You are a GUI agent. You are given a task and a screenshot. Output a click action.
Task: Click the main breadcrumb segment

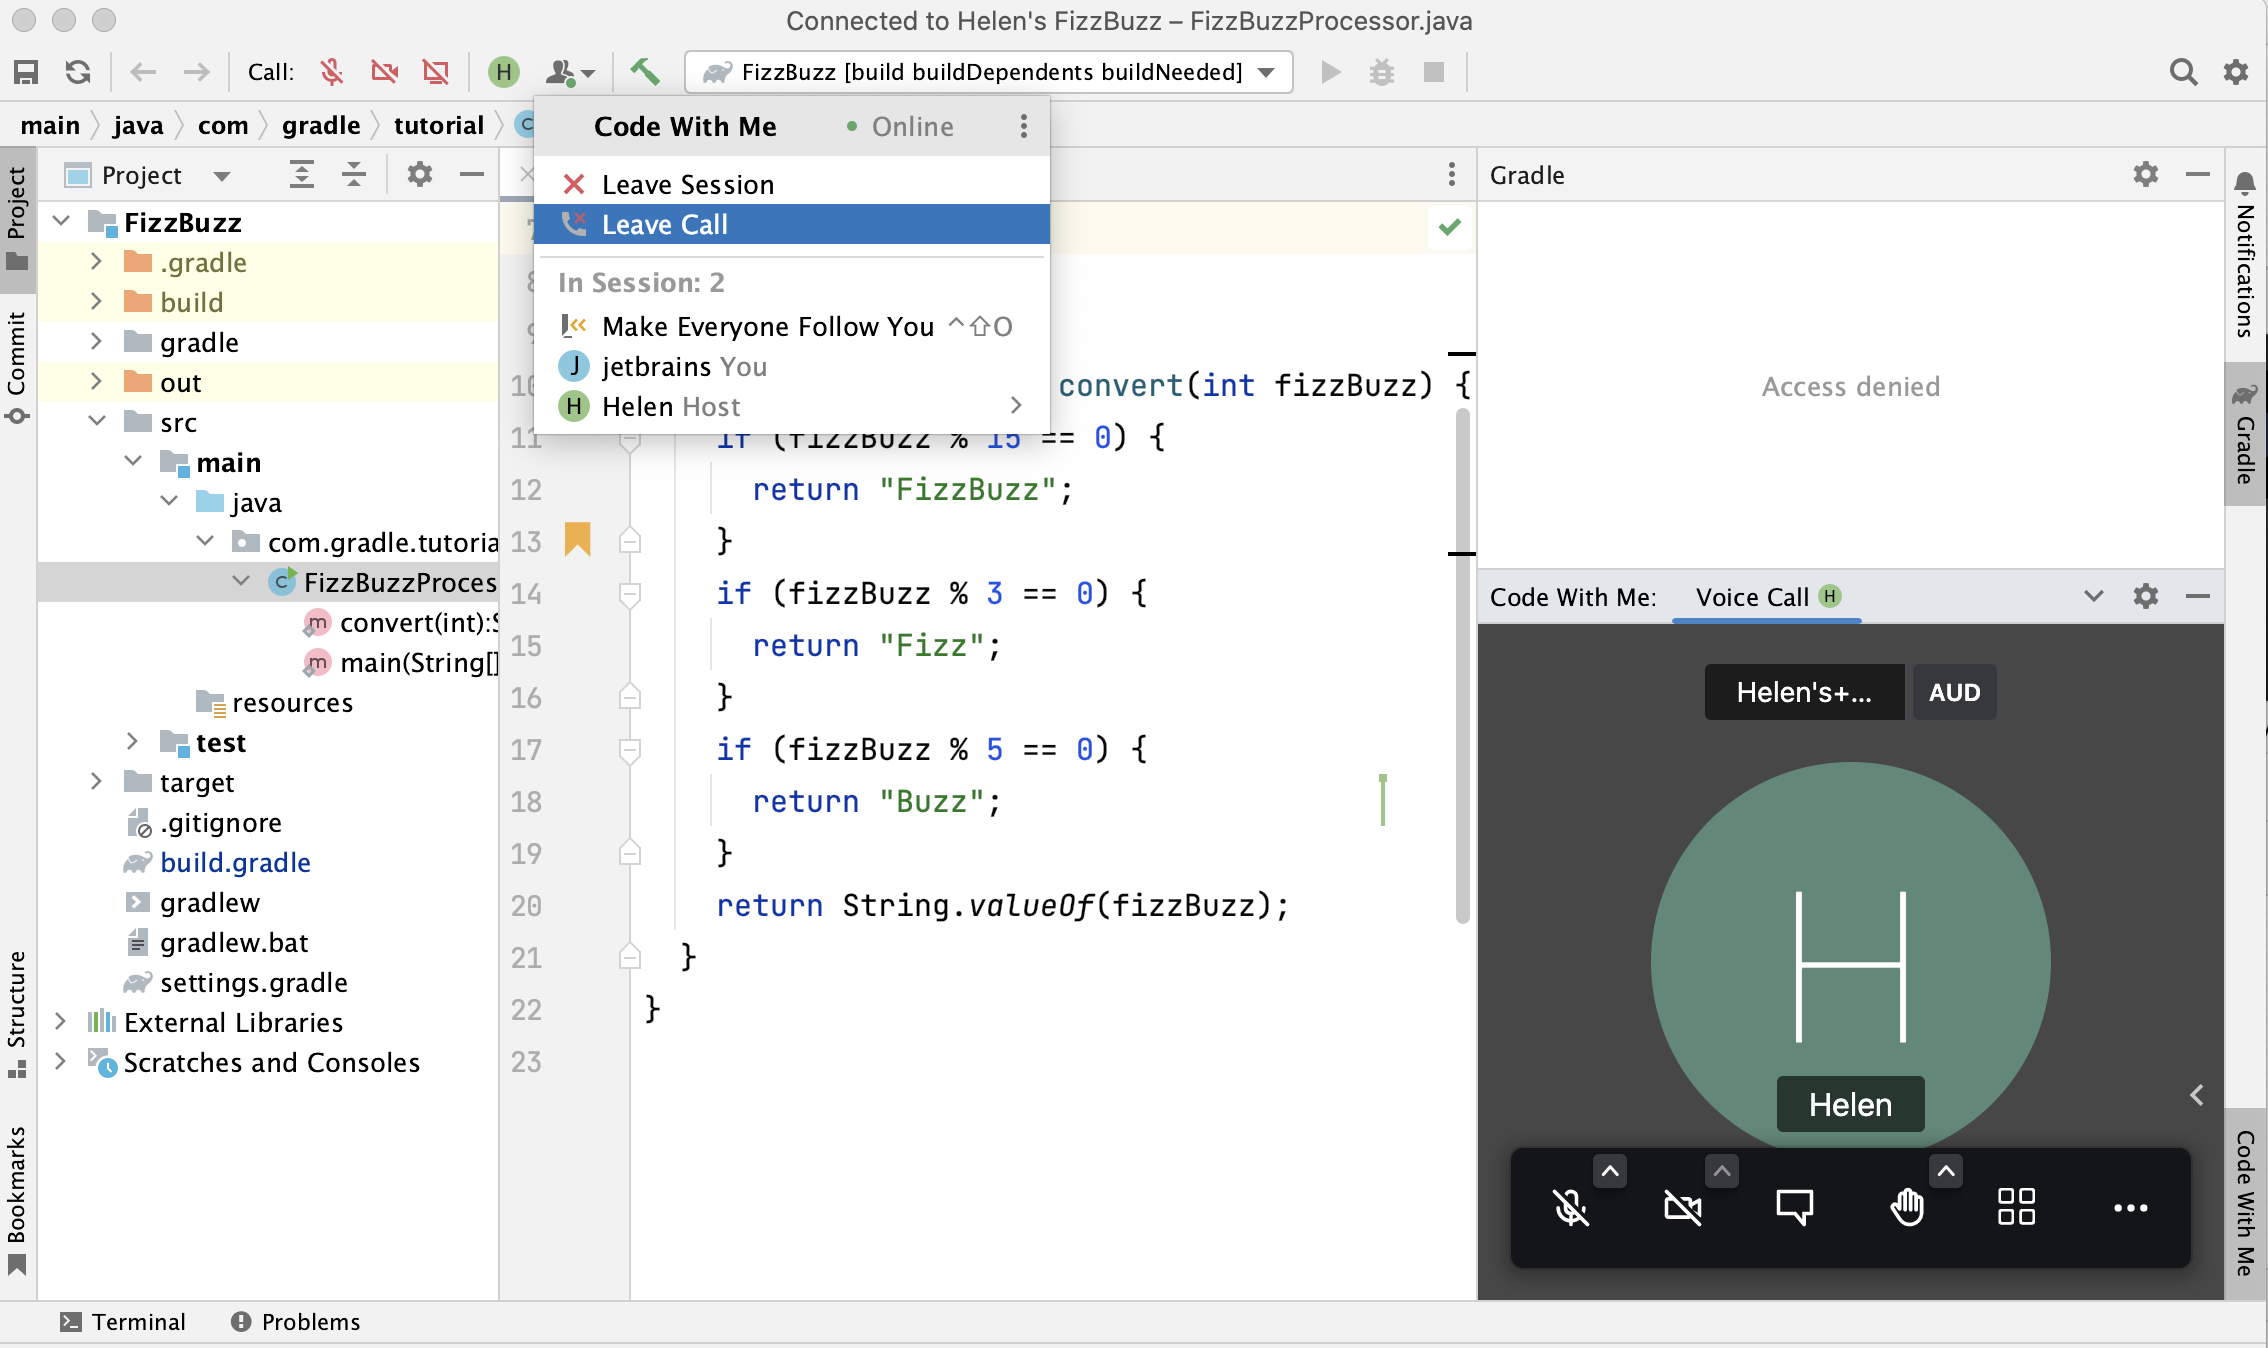tap(50, 125)
